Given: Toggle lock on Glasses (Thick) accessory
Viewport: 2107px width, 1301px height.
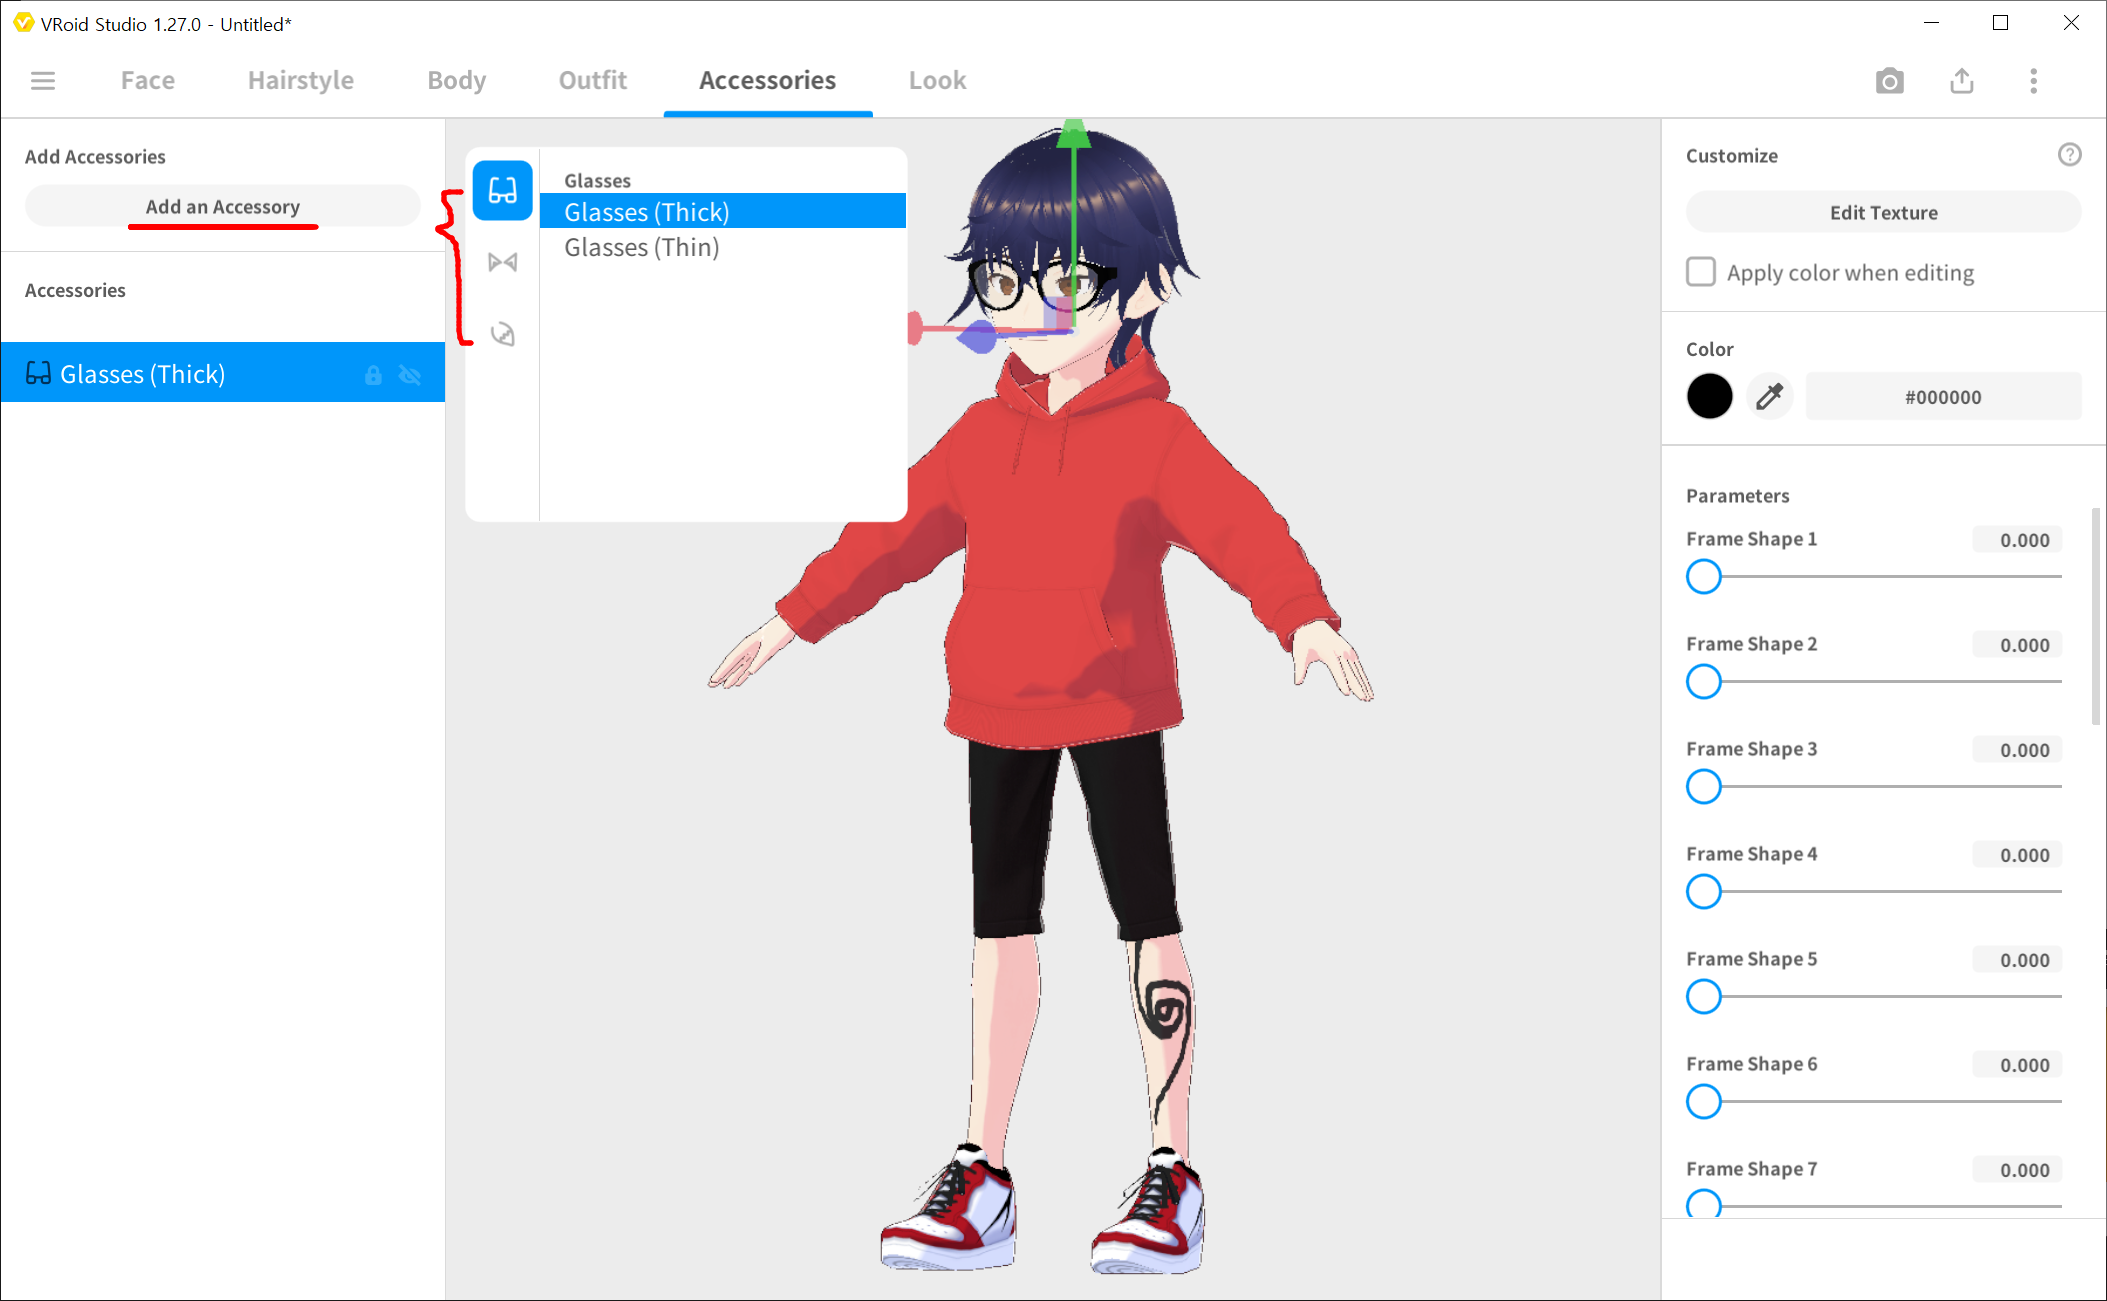Looking at the screenshot, I should click(373, 375).
